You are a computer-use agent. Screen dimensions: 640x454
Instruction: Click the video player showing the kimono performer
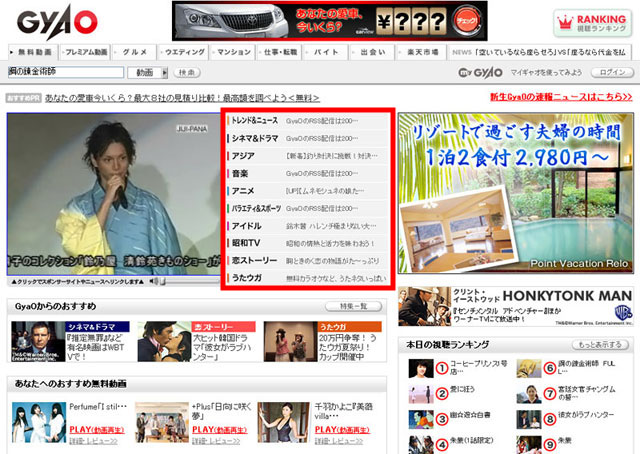114,194
